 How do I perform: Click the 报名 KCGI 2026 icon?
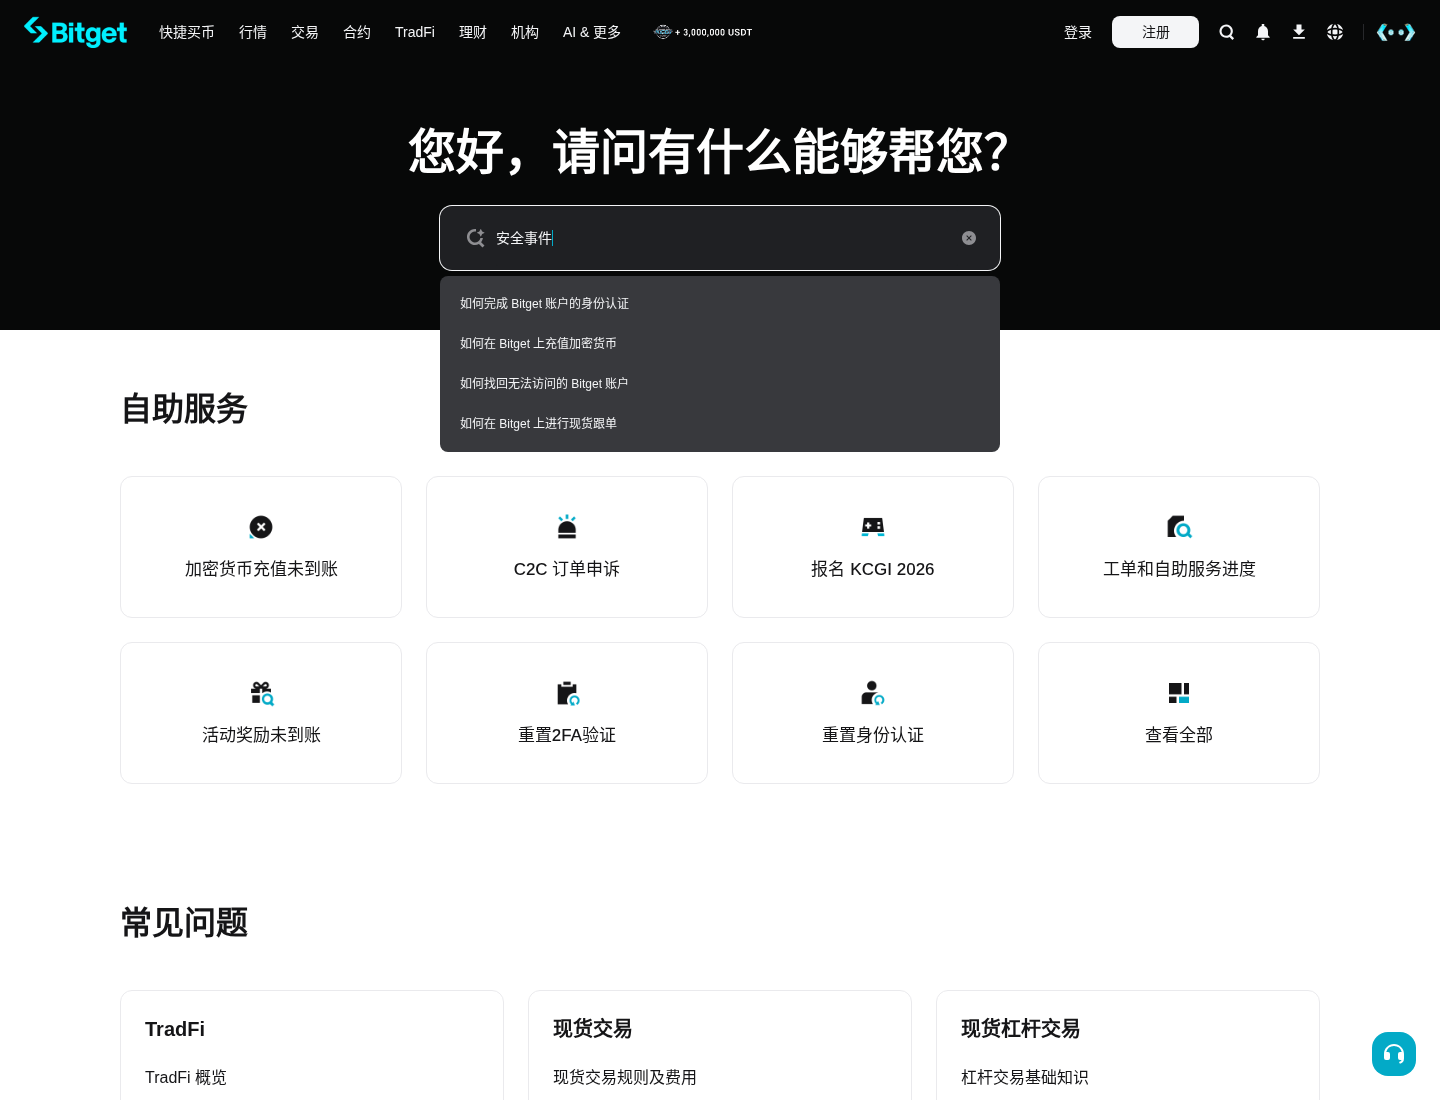pyautogui.click(x=873, y=527)
